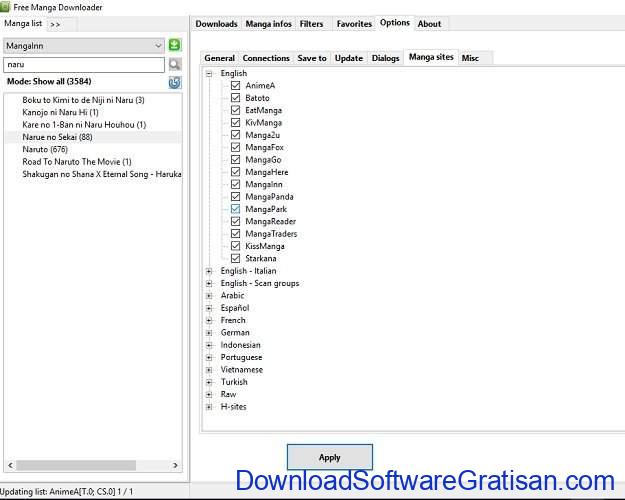Uncheck the MangaFox checkbox

[236, 147]
